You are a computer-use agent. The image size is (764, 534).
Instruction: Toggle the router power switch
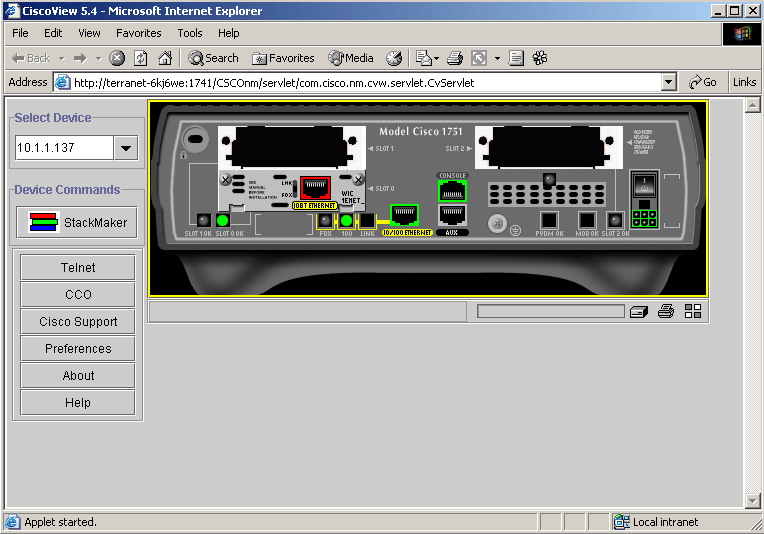644,186
